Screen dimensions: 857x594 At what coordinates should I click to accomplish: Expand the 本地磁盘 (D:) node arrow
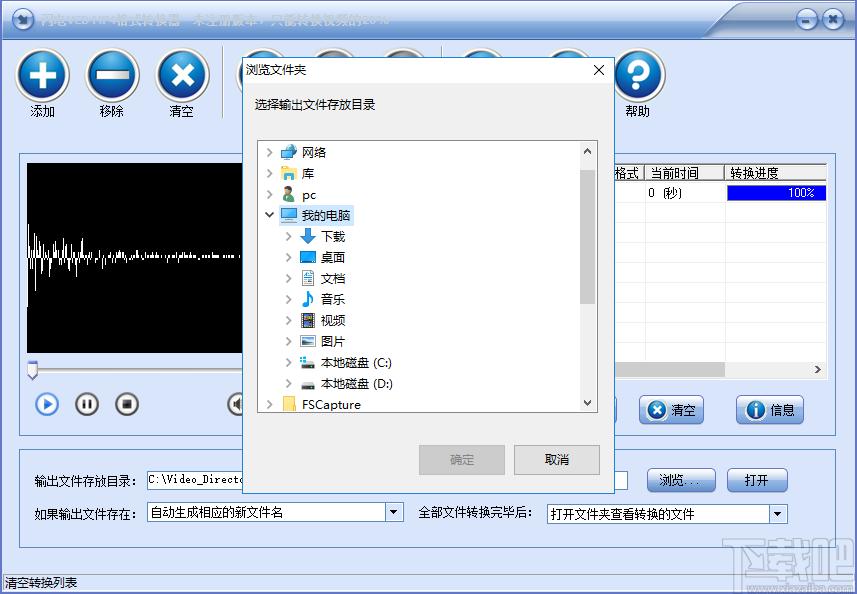[x=289, y=384]
